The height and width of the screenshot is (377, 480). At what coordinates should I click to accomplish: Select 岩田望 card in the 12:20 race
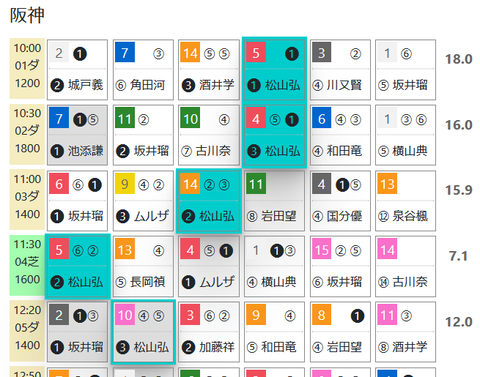(x=340, y=332)
